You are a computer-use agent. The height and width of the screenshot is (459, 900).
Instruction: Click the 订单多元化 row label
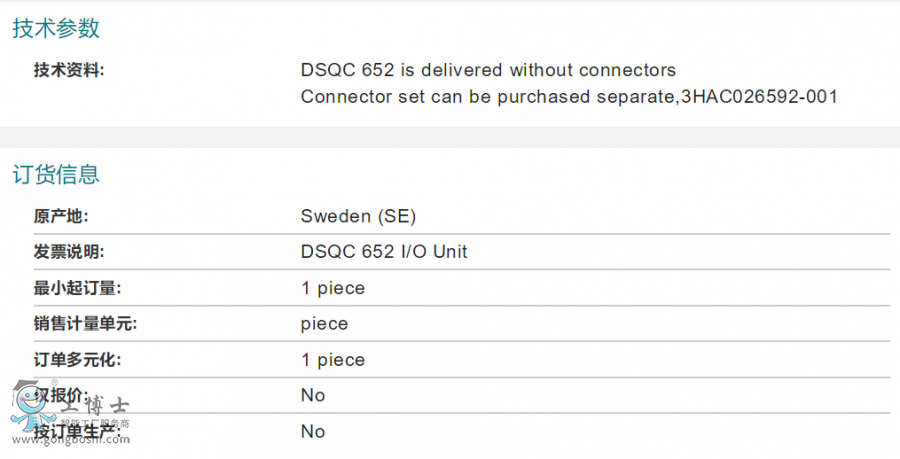click(77, 360)
